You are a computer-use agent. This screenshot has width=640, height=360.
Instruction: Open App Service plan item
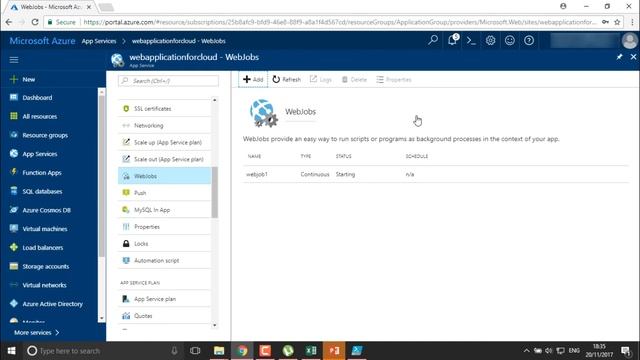click(x=165, y=299)
